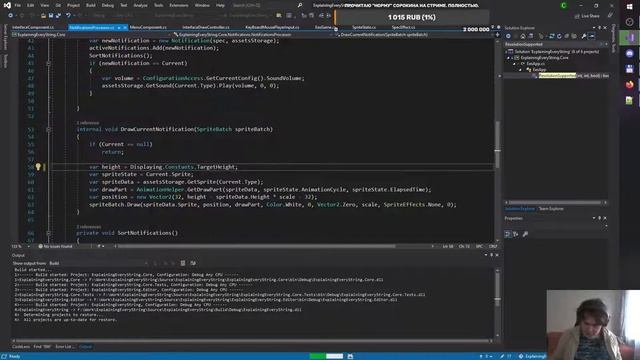Switch to KeyBoardMousePlayerInput.cs tab
The width and height of the screenshot is (640, 360).
pyautogui.click(x=272, y=27)
